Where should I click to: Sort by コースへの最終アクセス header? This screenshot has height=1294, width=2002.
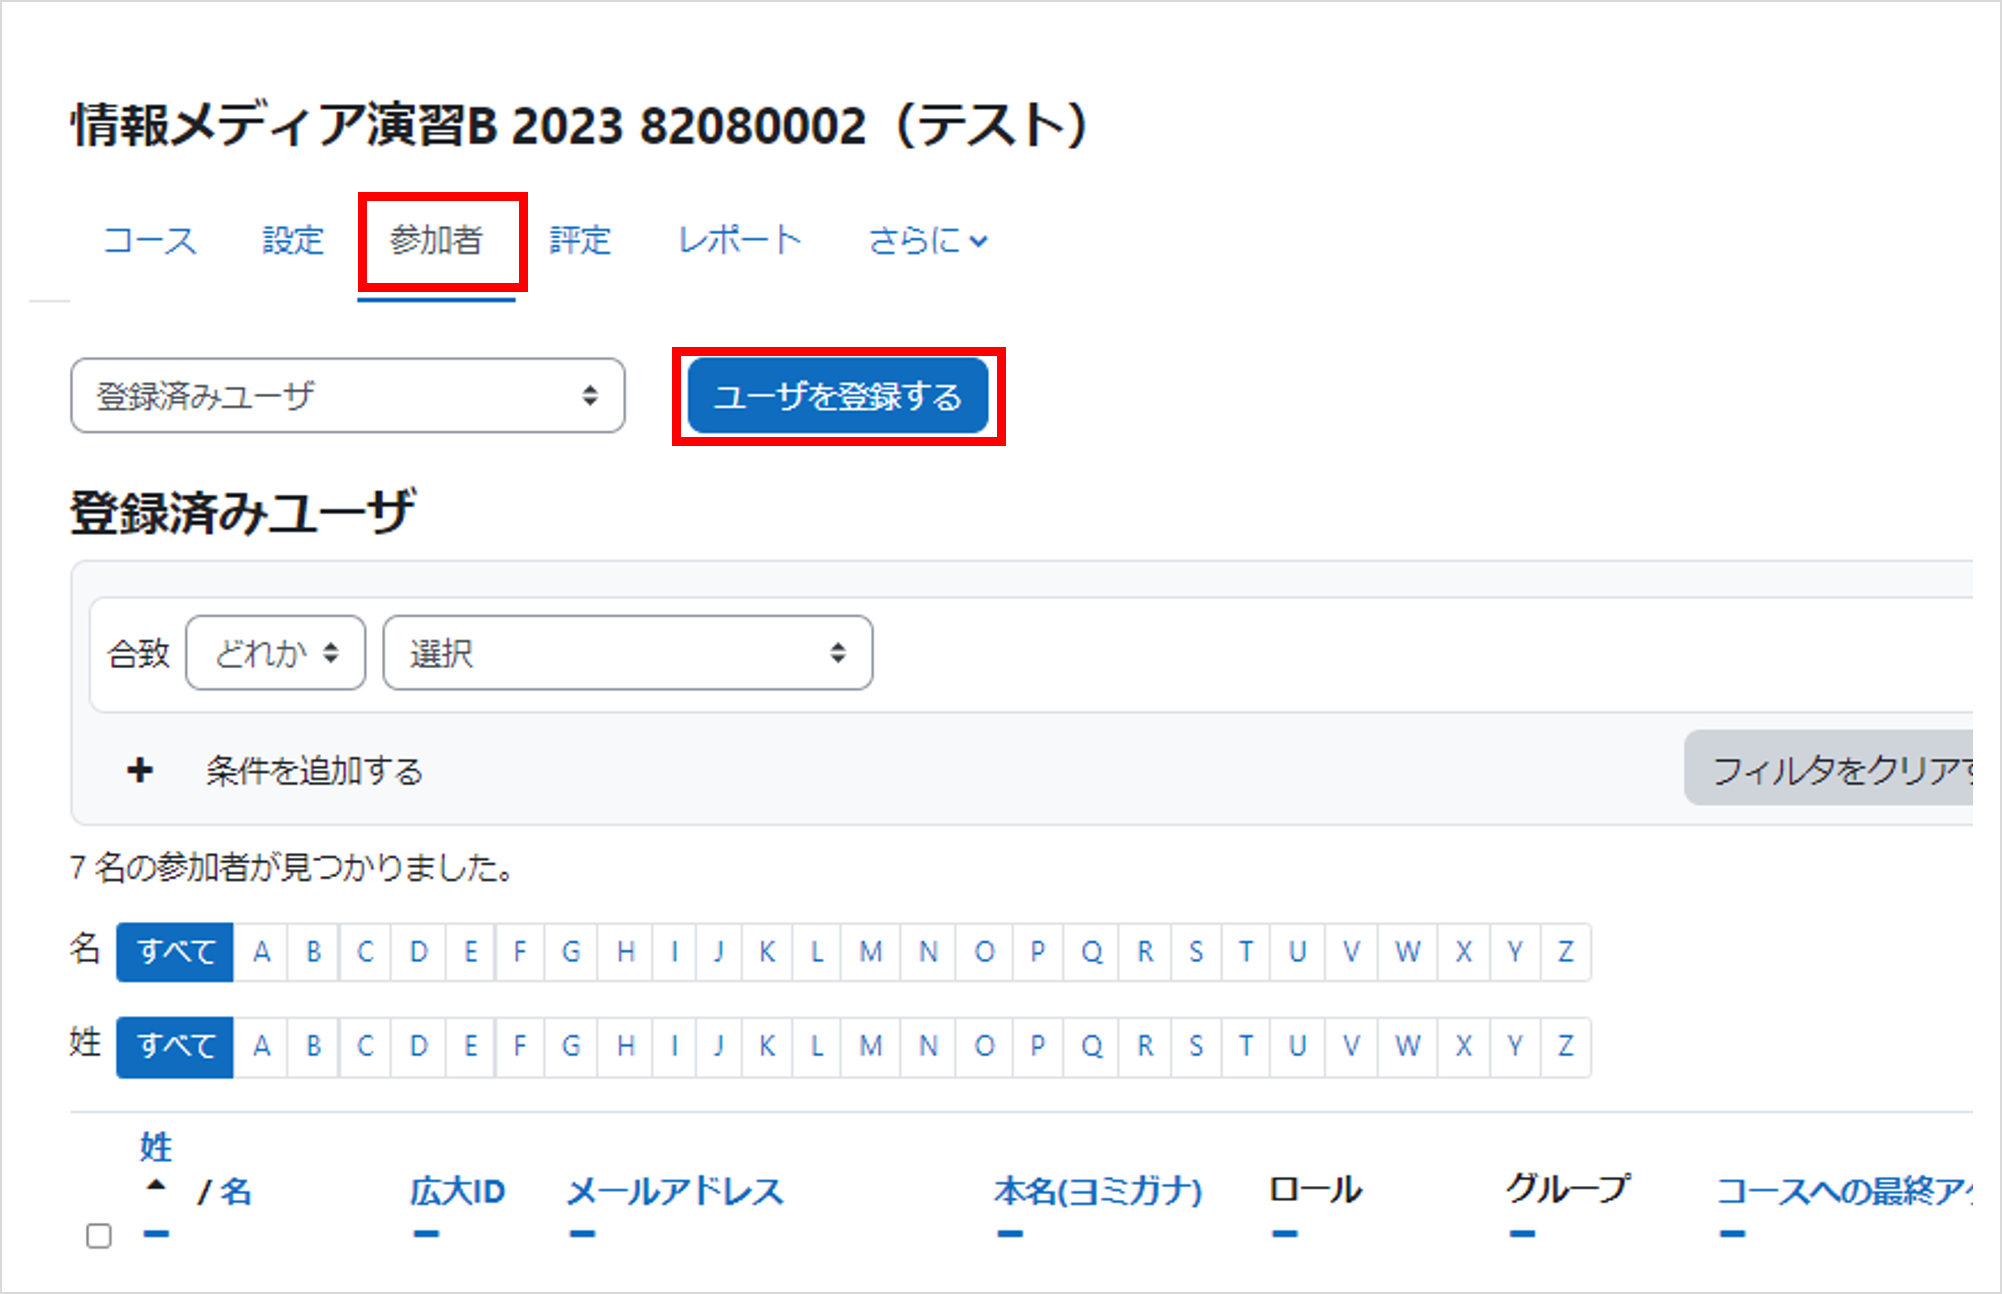pyautogui.click(x=1845, y=1191)
